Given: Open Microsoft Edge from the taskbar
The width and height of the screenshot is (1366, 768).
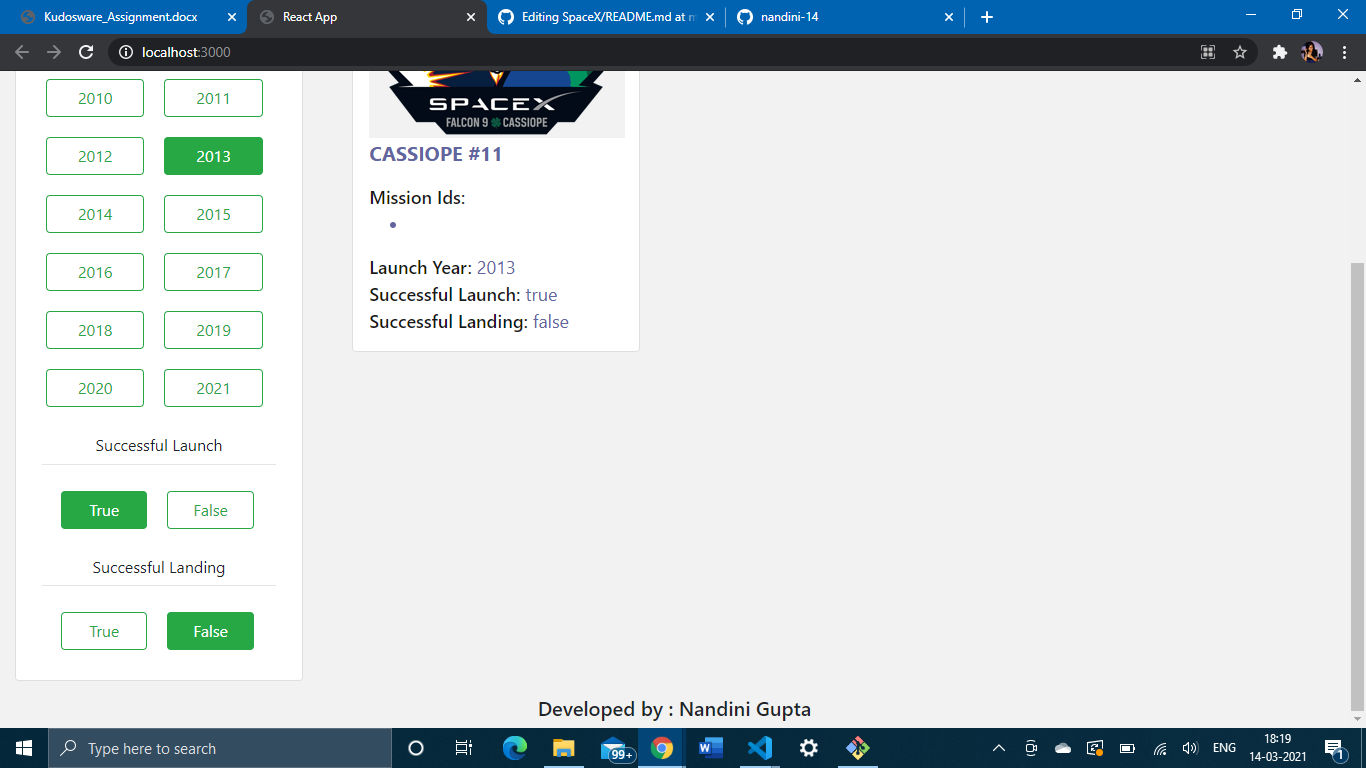Looking at the screenshot, I should coord(515,748).
